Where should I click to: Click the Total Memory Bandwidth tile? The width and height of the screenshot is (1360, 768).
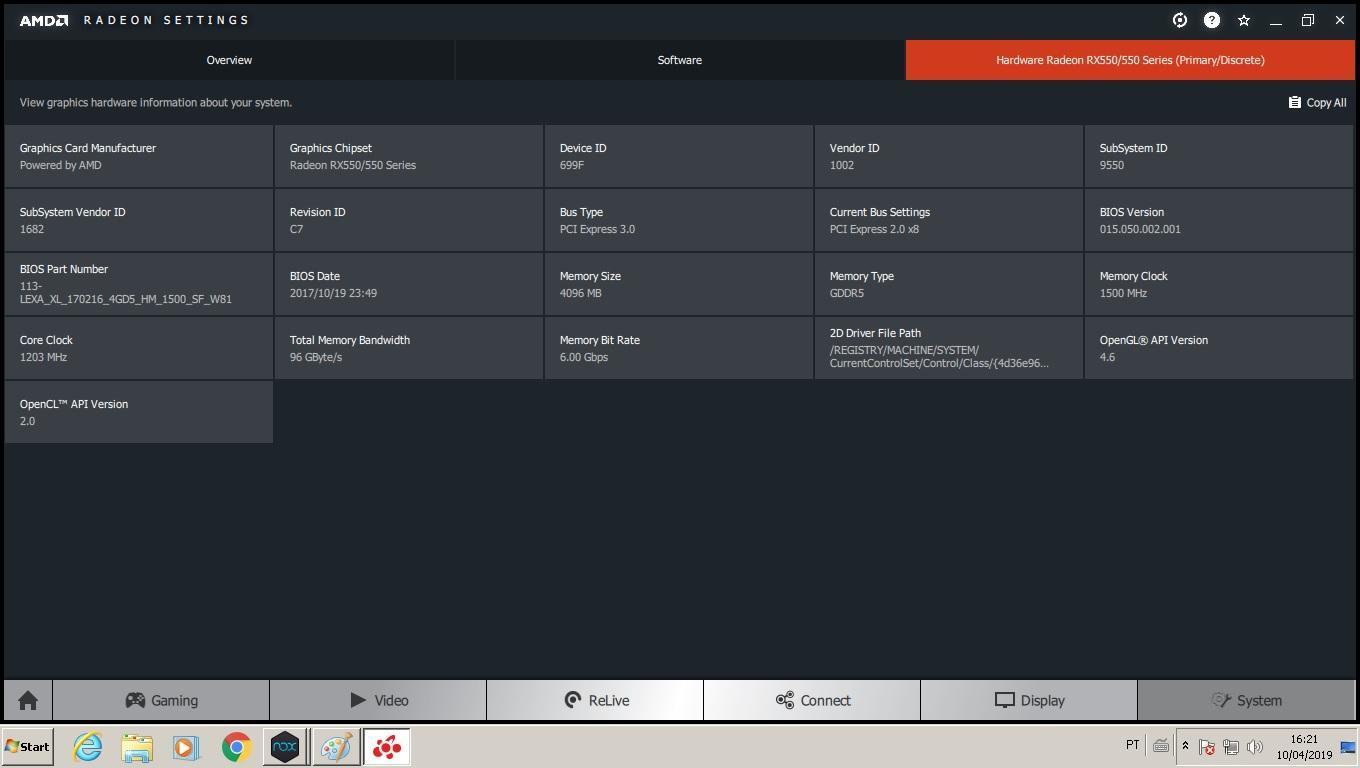[409, 348]
